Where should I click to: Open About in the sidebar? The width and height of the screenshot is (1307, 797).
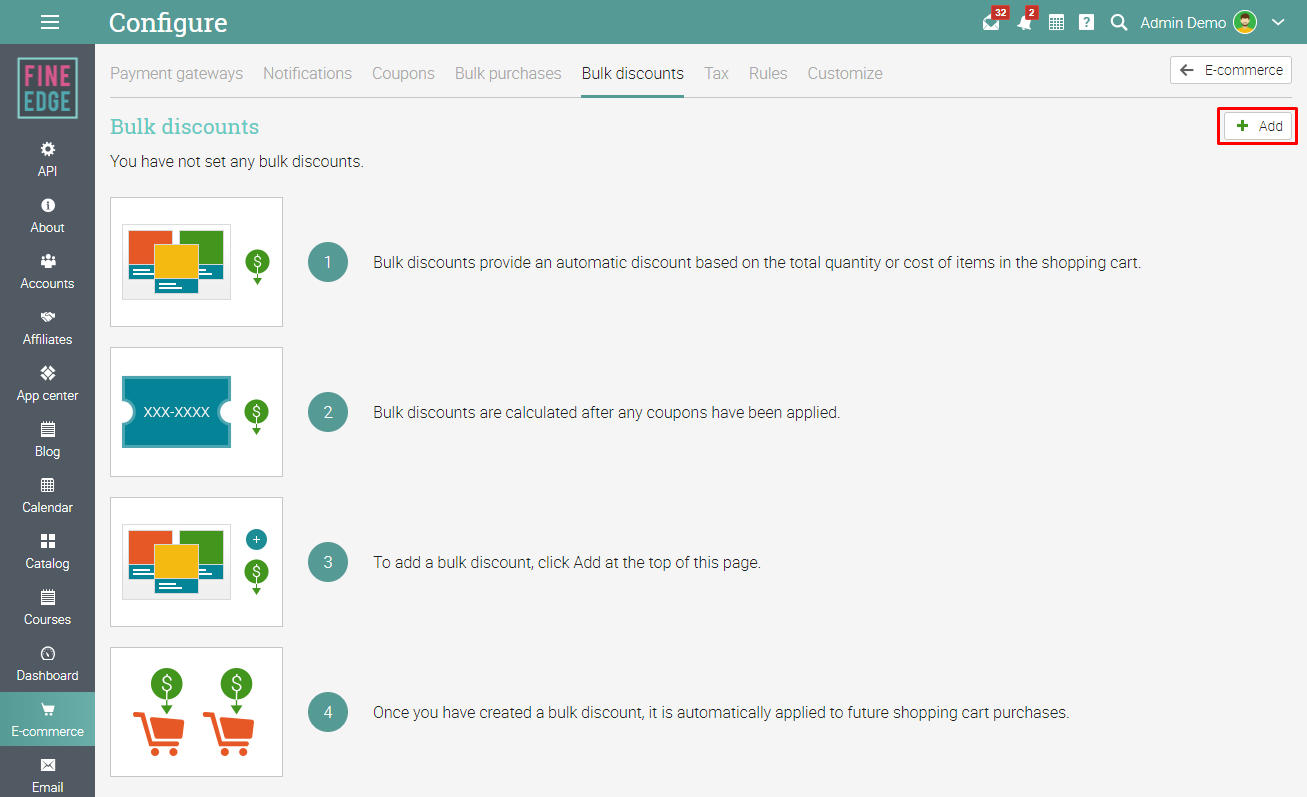[x=47, y=215]
